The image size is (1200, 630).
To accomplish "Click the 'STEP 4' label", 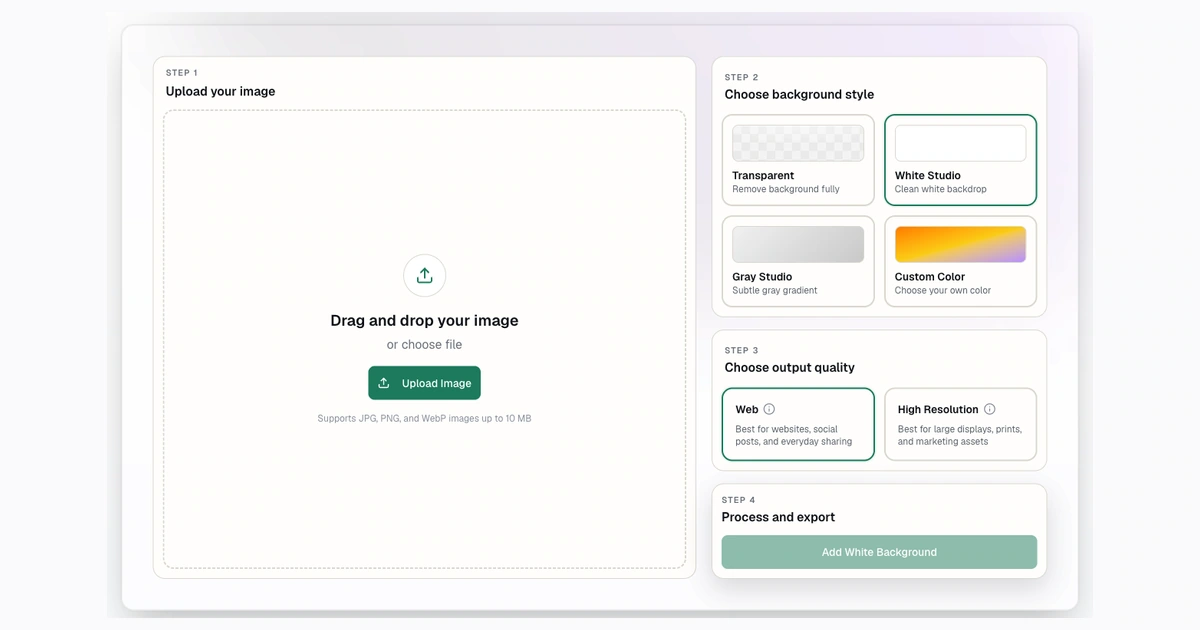I will [739, 500].
